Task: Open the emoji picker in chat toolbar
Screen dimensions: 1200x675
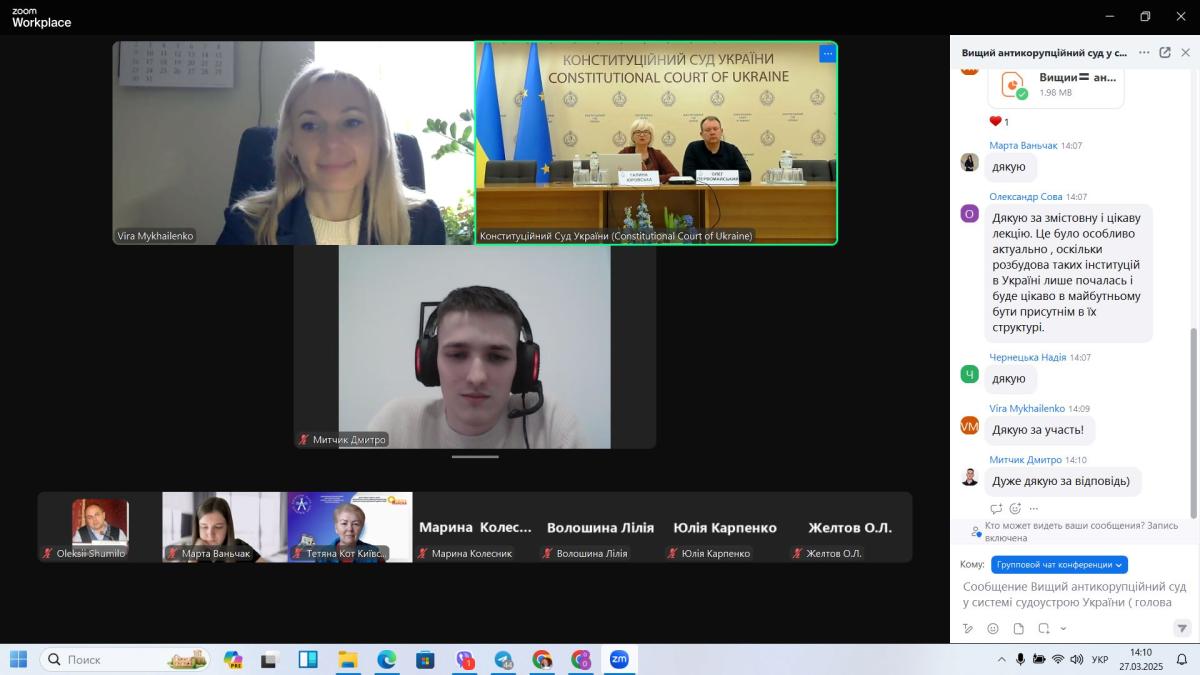Action: pyautogui.click(x=993, y=629)
